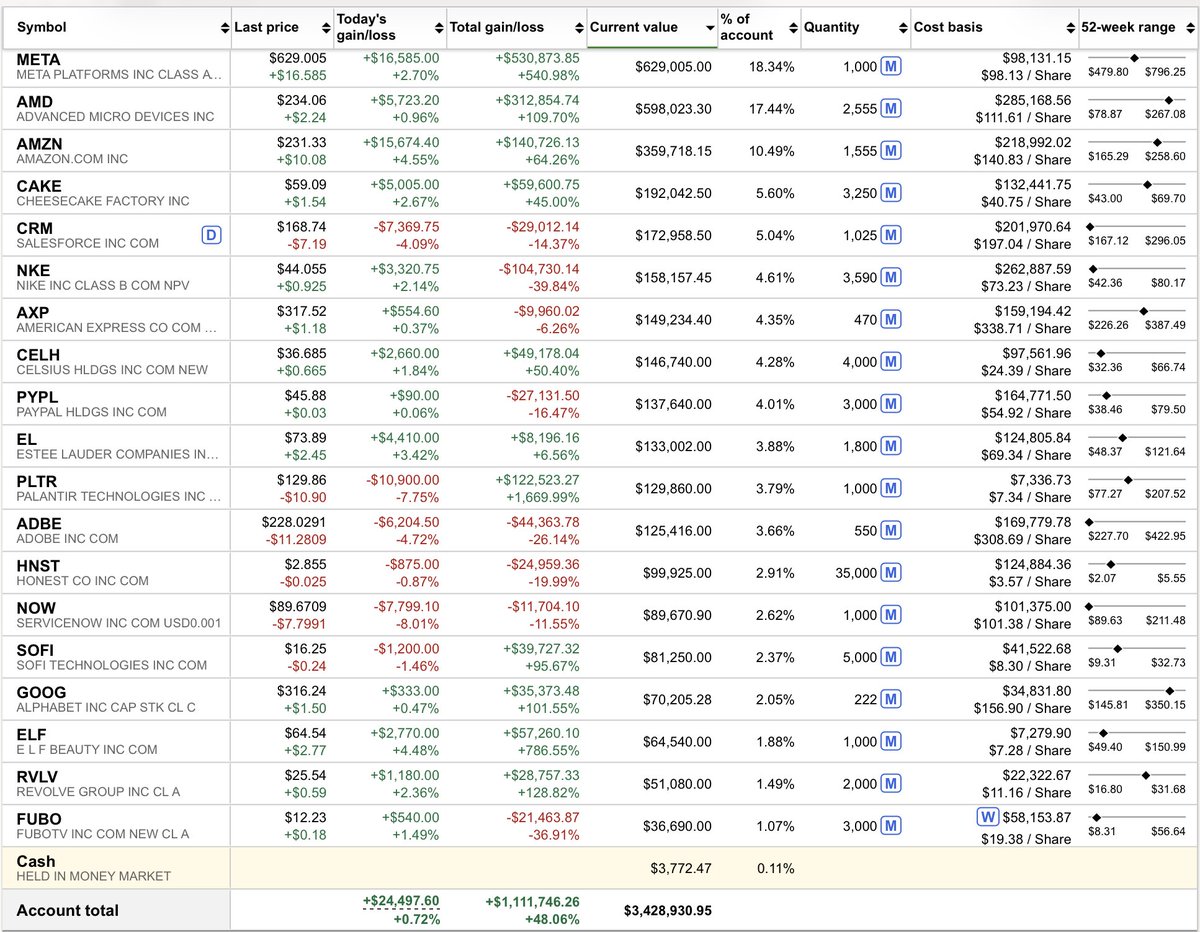Click the M margin badge in ADBE row

pyautogui.click(x=891, y=531)
